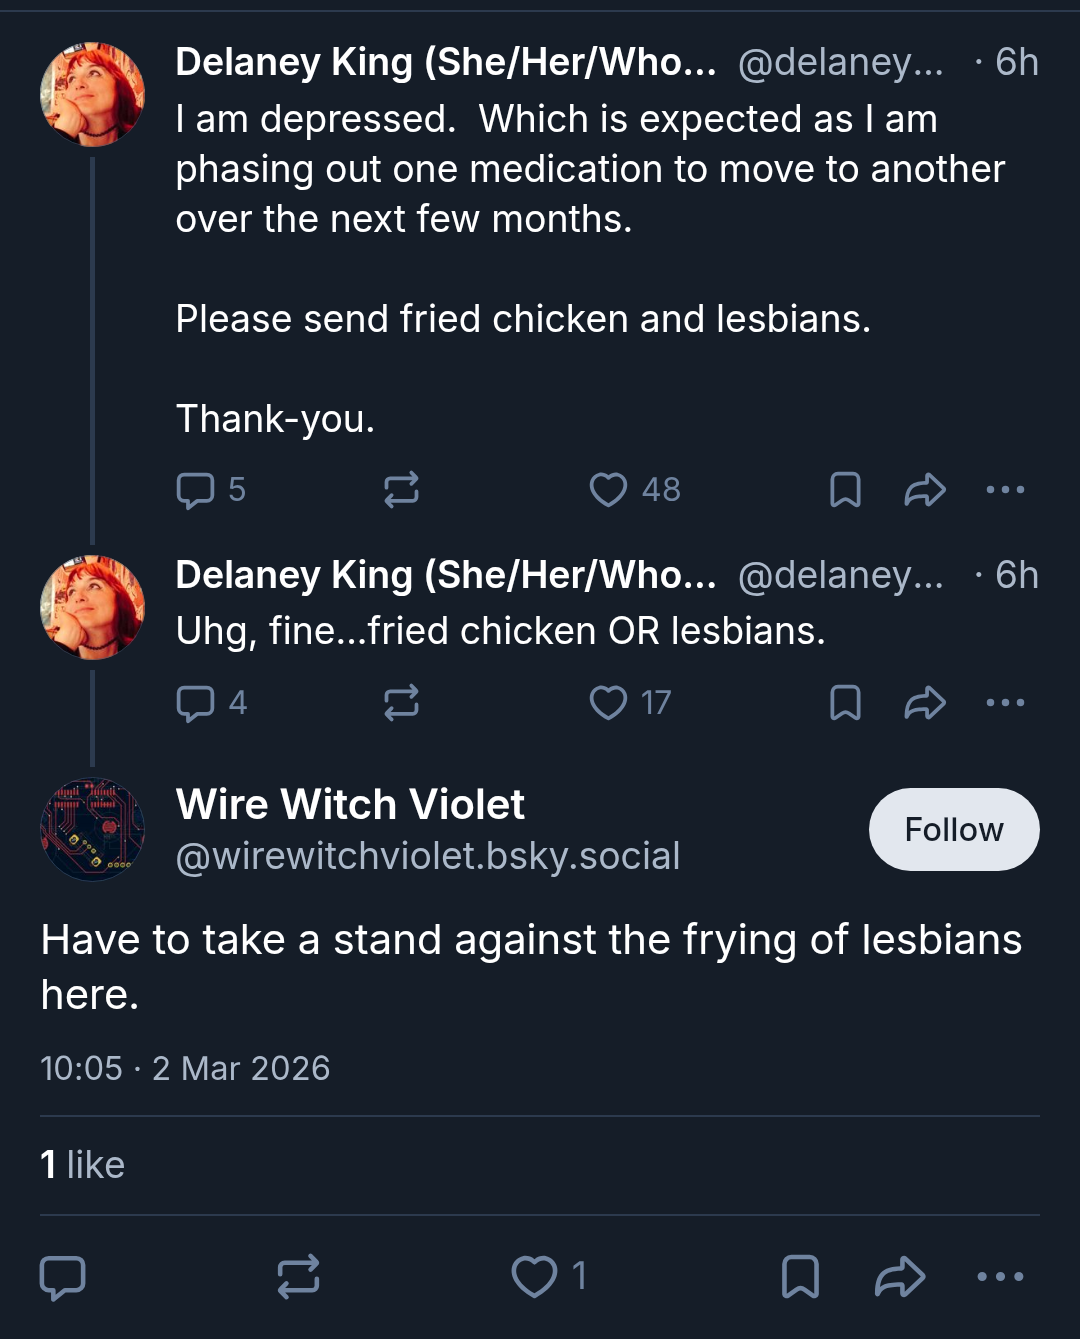Open Wire Witch Violet's circuit board avatar
Viewport: 1080px width, 1339px height.
point(92,830)
